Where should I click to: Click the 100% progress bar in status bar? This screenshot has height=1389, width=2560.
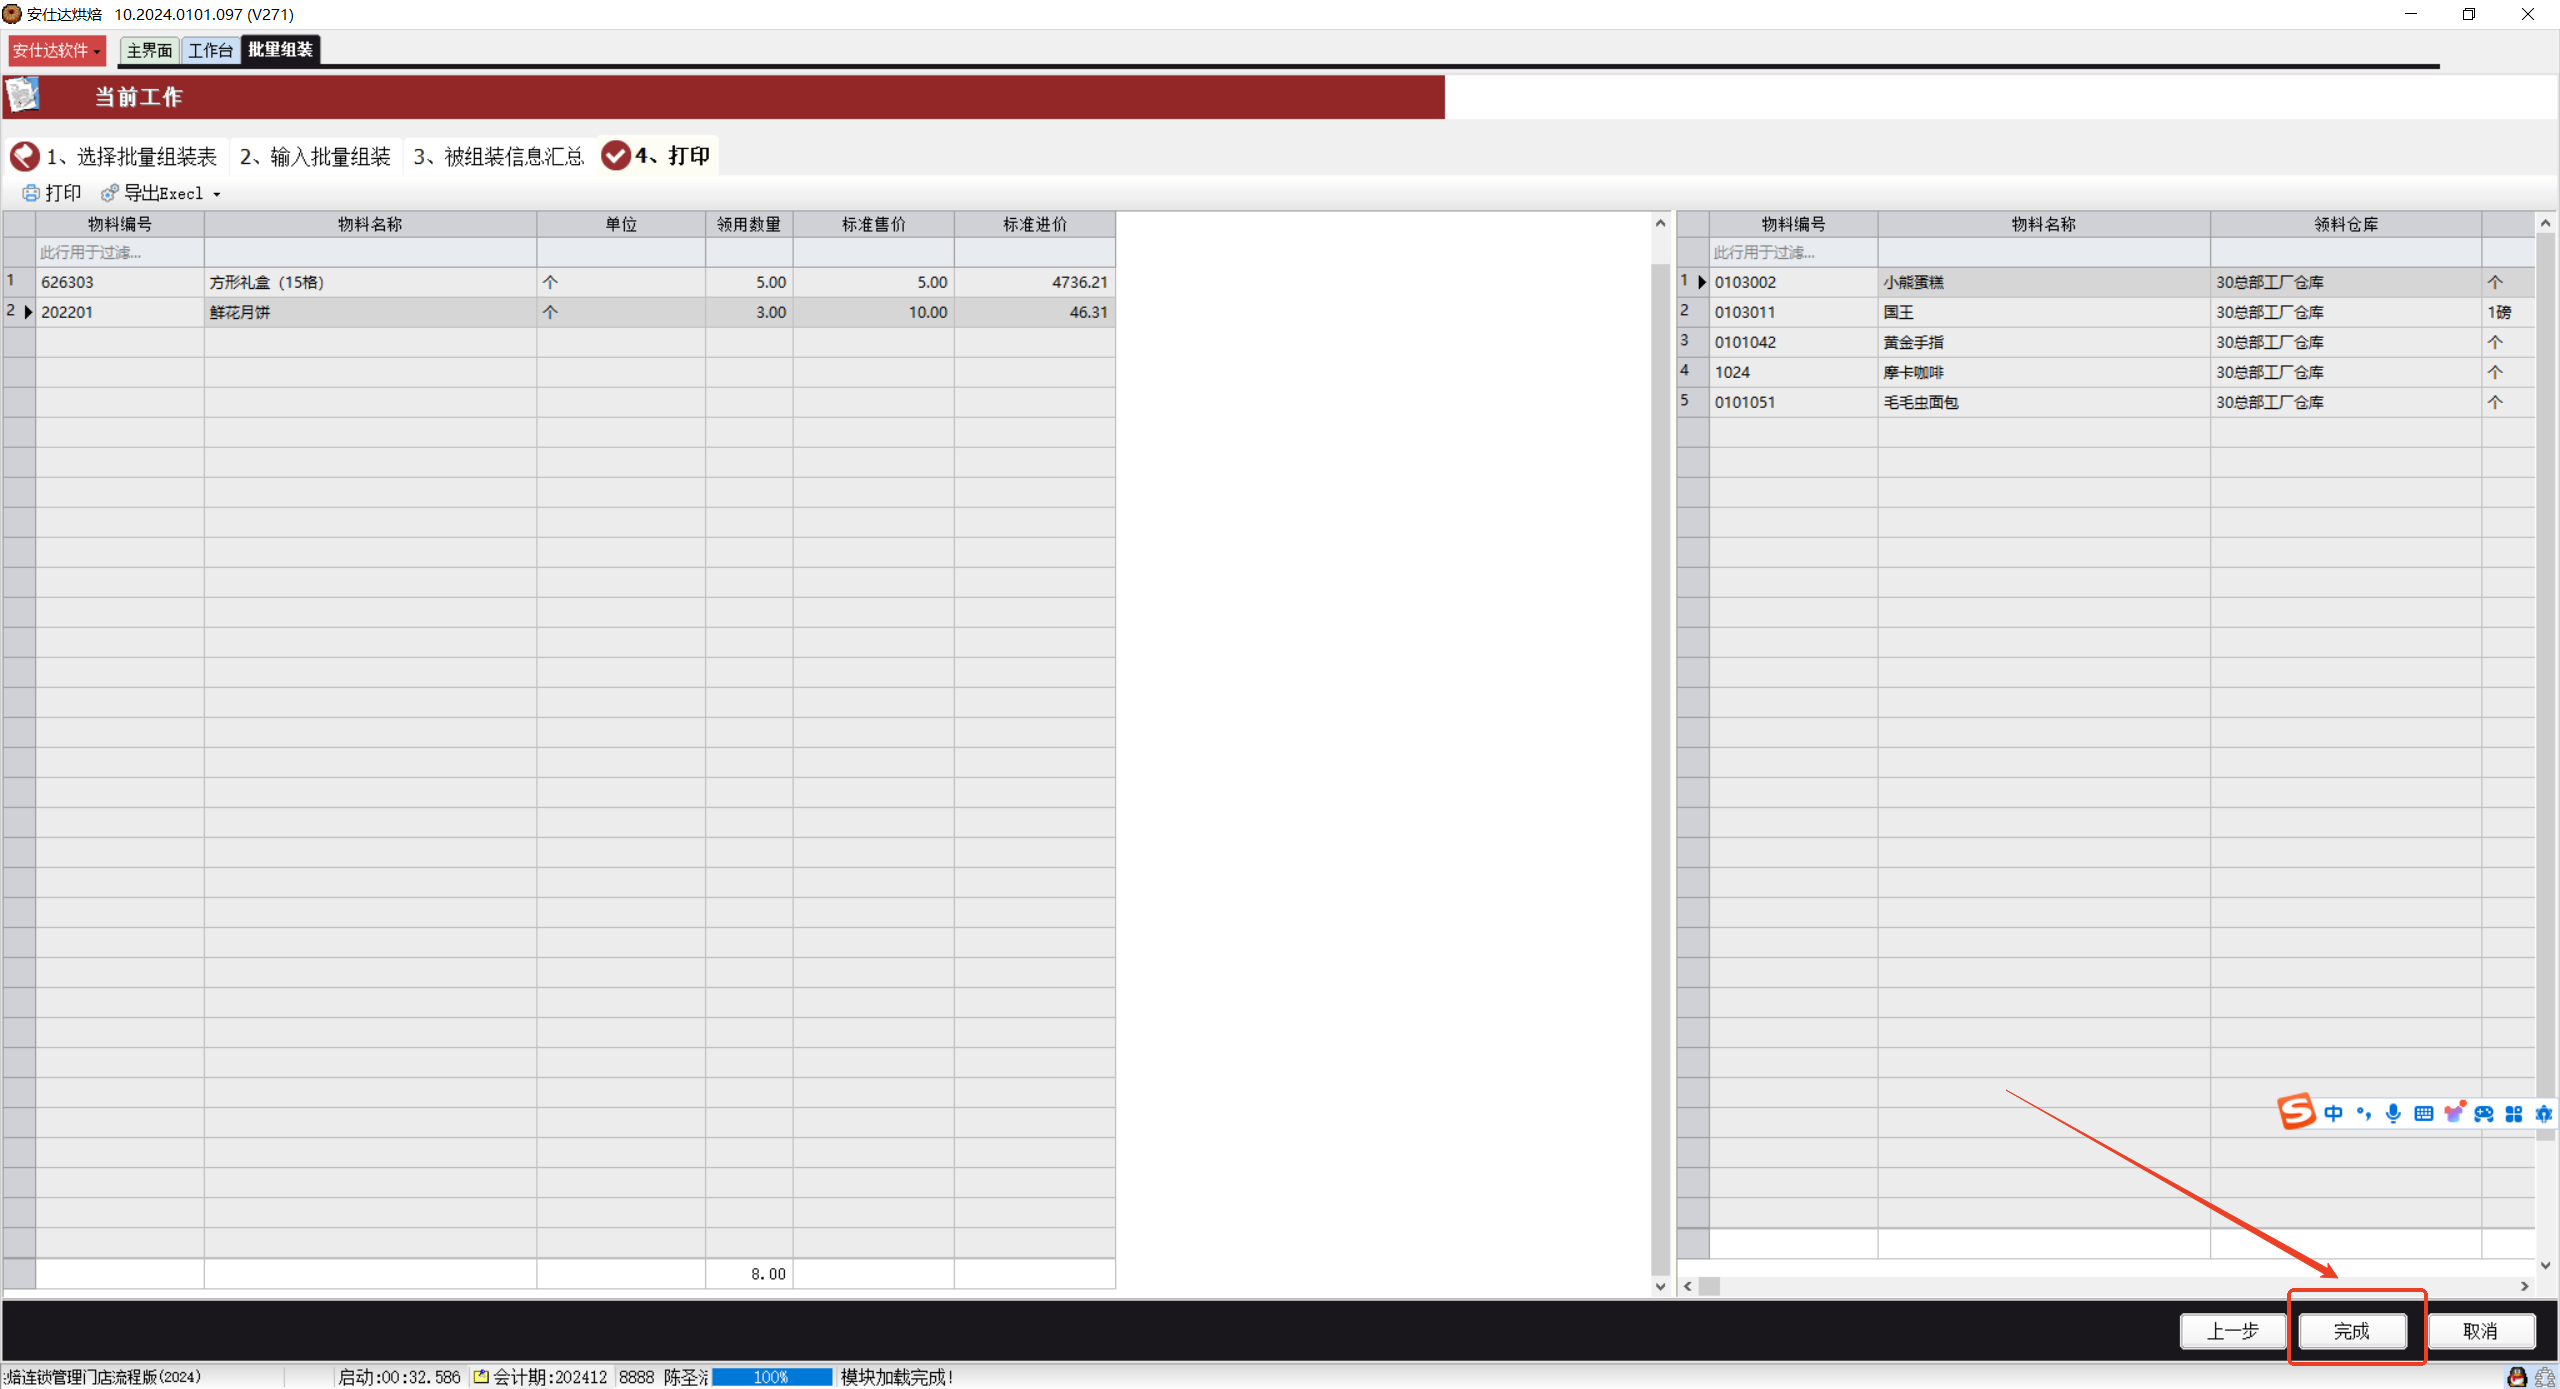pos(771,1377)
